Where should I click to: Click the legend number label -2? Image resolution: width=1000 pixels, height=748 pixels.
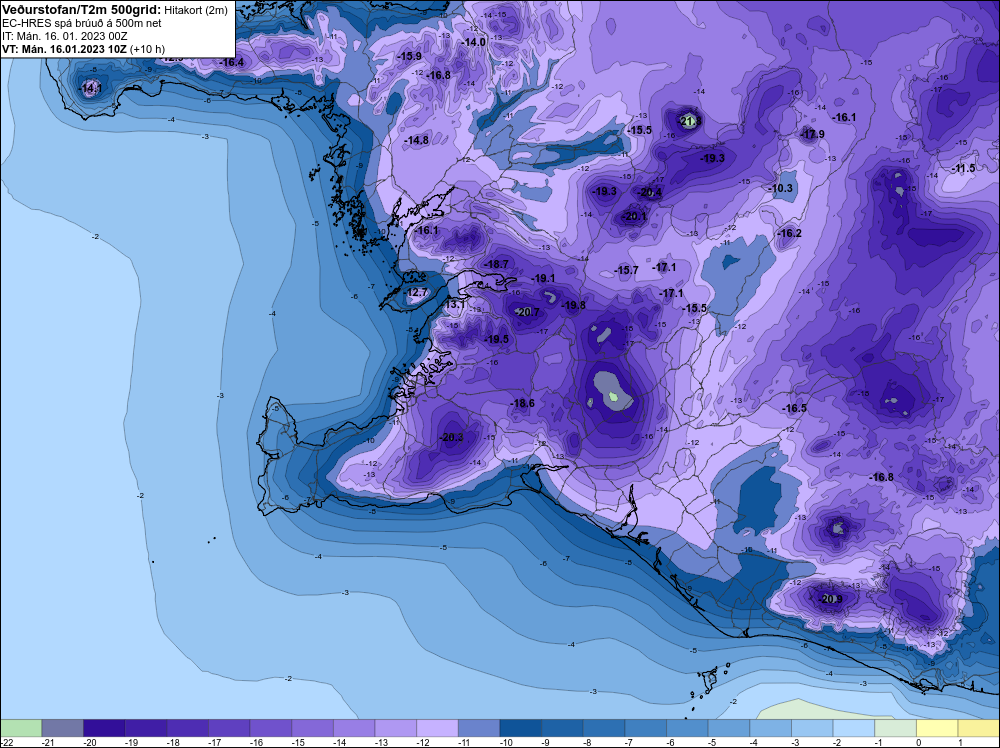coord(838,742)
